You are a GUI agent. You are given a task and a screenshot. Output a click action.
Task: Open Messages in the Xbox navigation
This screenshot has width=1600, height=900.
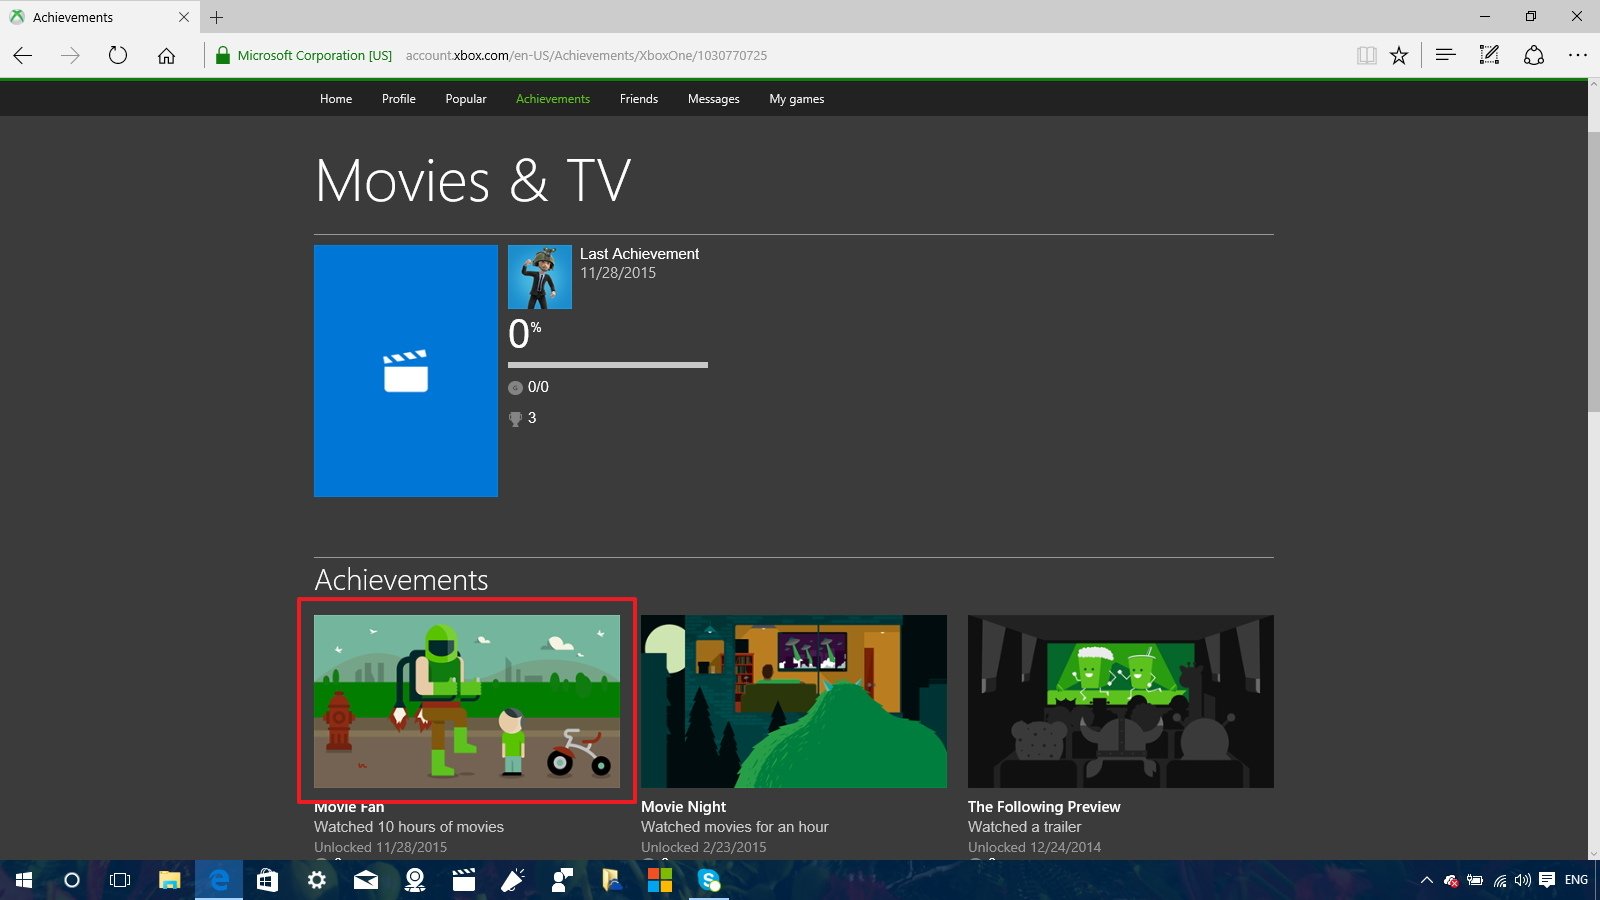coord(714,99)
